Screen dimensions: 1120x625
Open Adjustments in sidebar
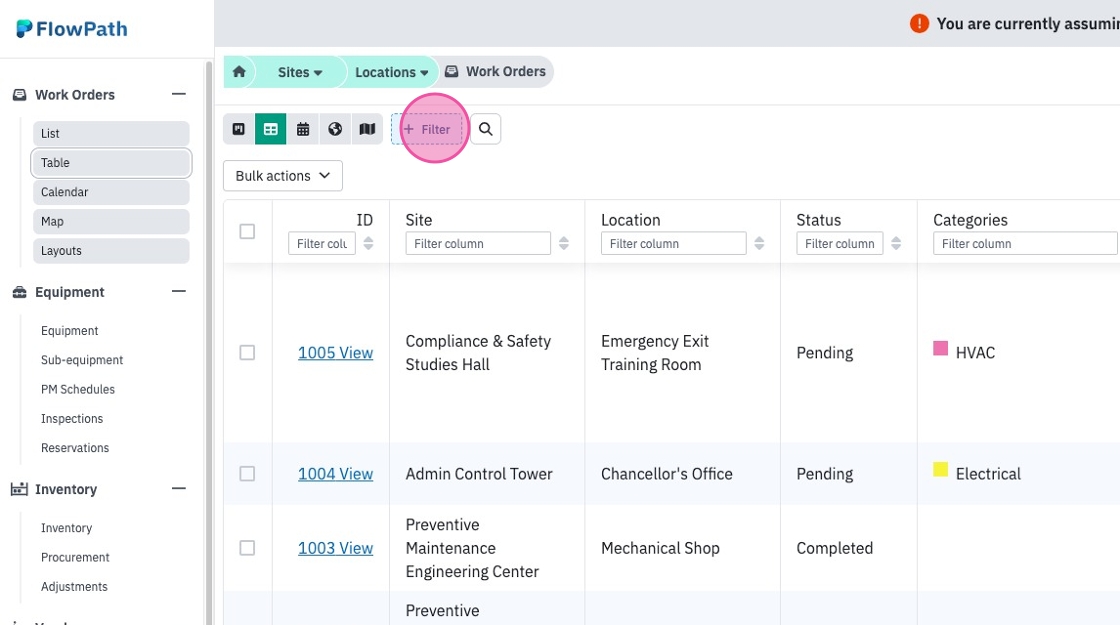click(x=74, y=586)
